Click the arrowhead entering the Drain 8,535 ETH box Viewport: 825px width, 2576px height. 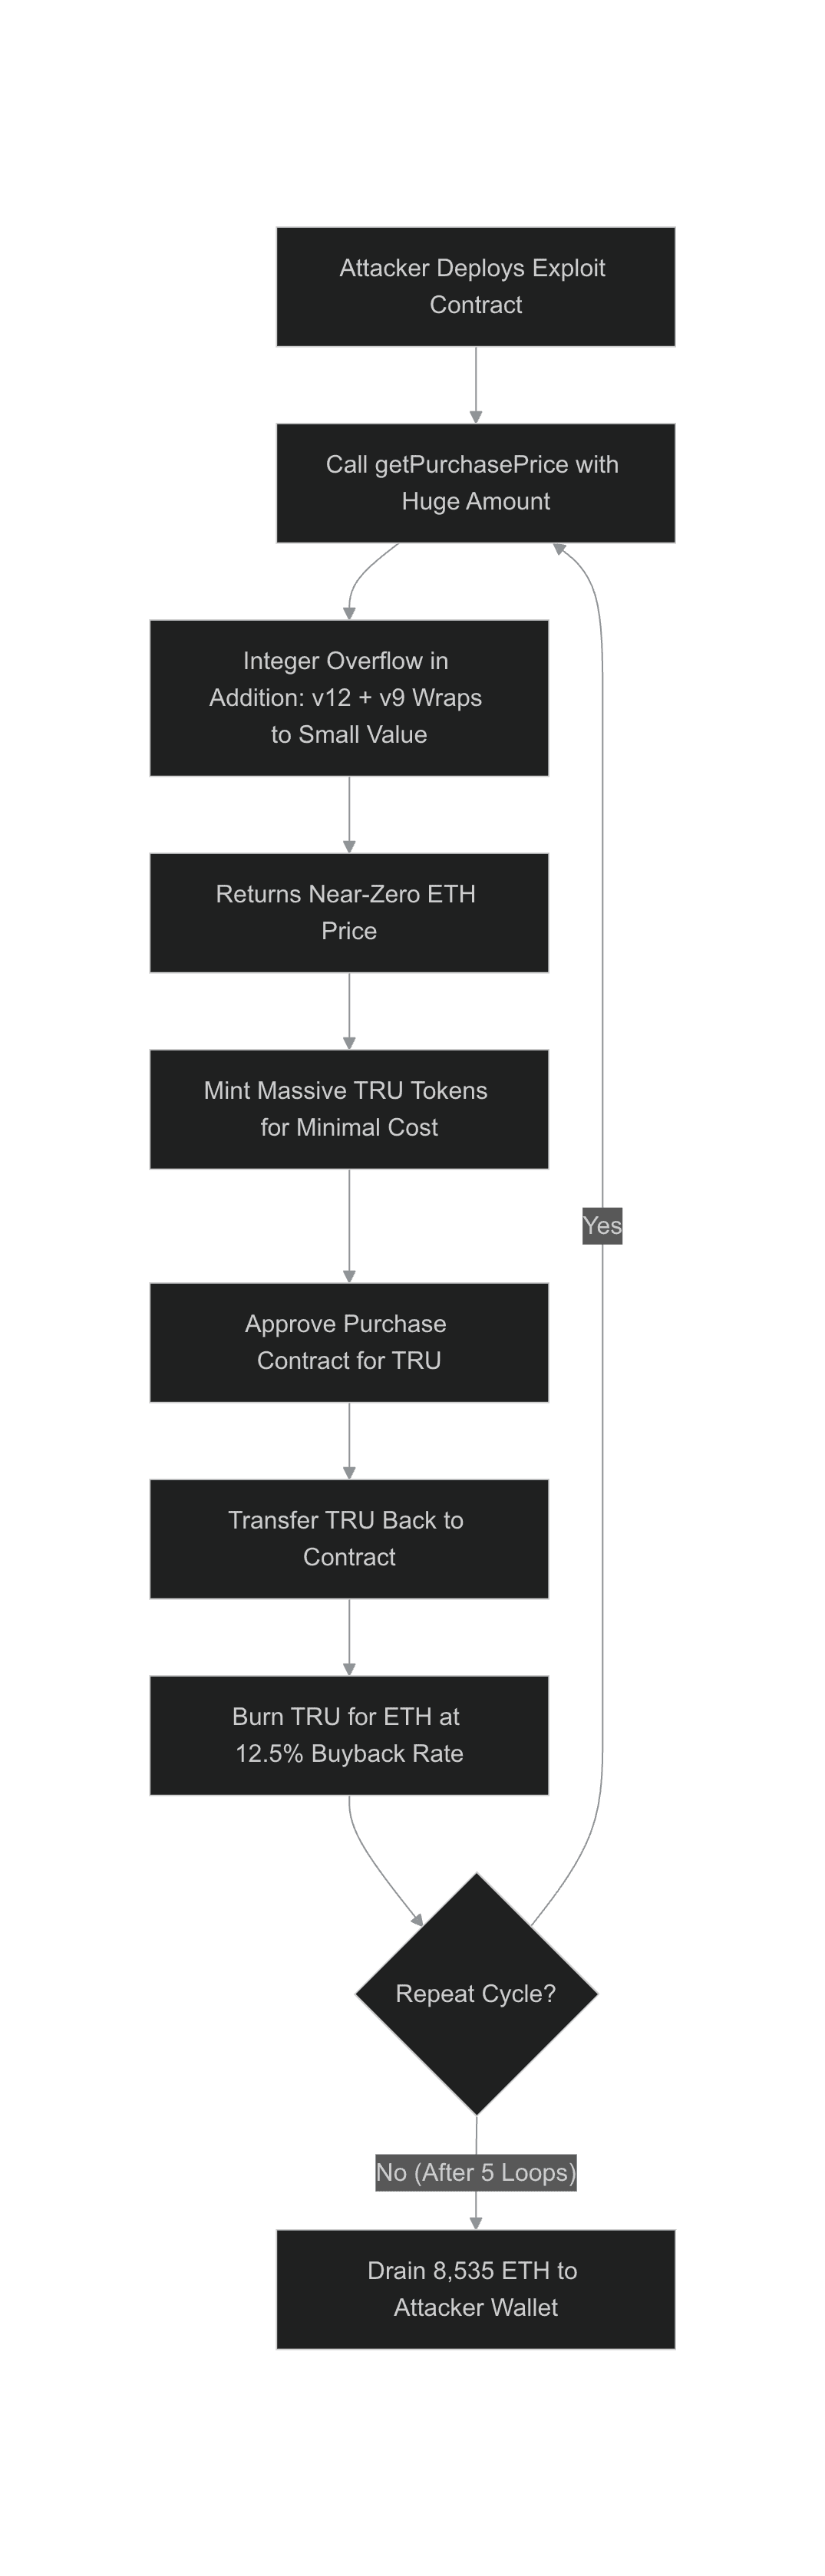(476, 2222)
